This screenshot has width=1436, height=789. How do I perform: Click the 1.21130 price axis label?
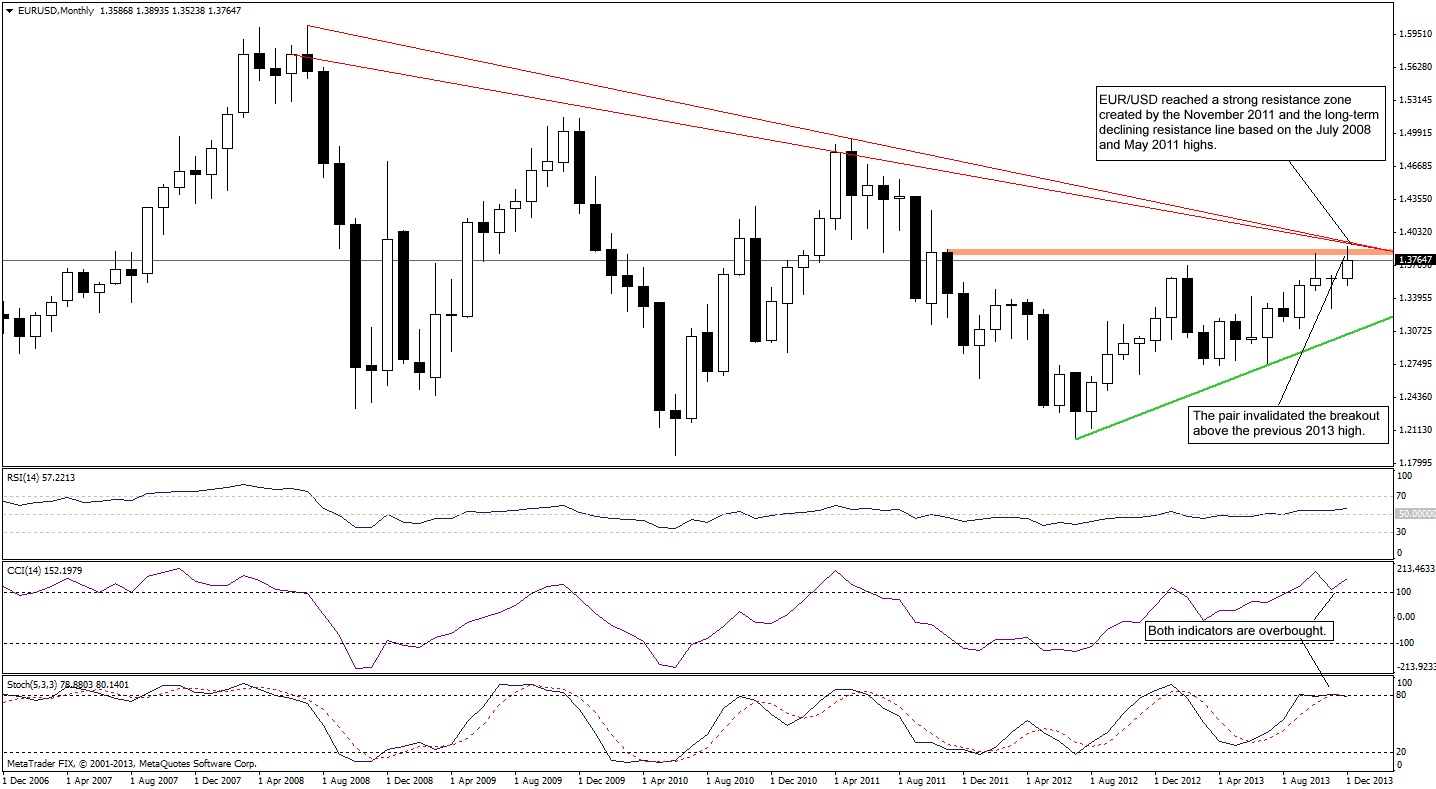1414,430
